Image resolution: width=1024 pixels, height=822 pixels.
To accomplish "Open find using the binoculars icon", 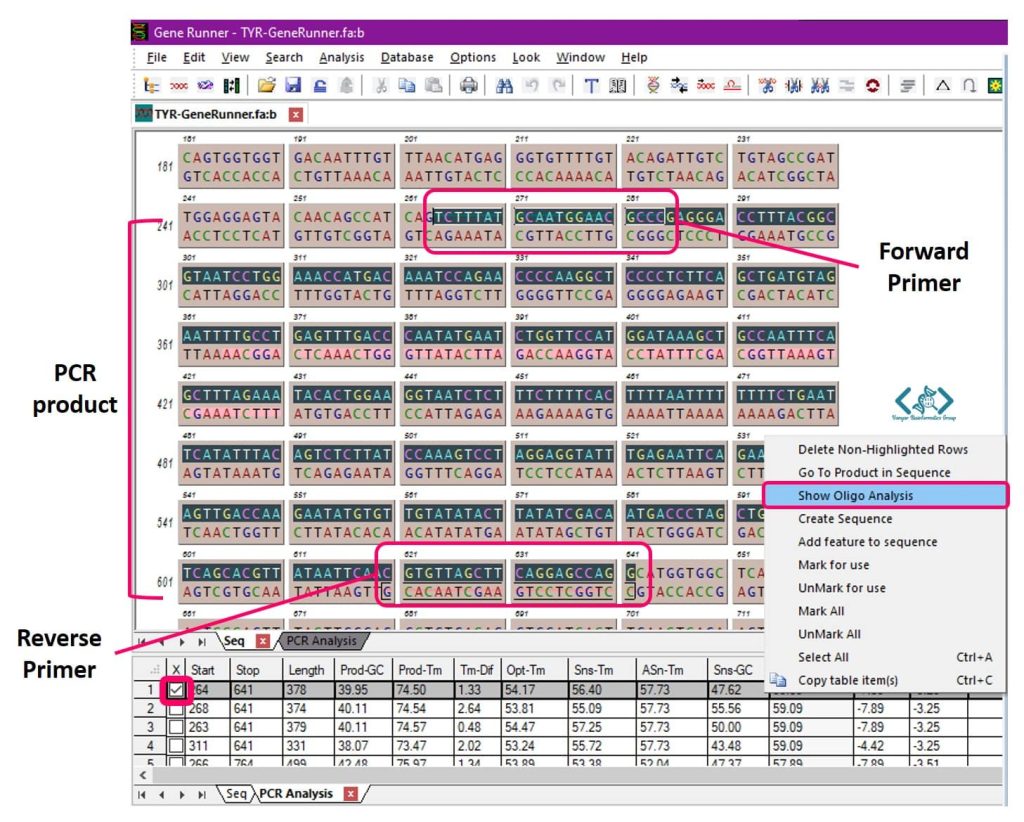I will click(504, 86).
